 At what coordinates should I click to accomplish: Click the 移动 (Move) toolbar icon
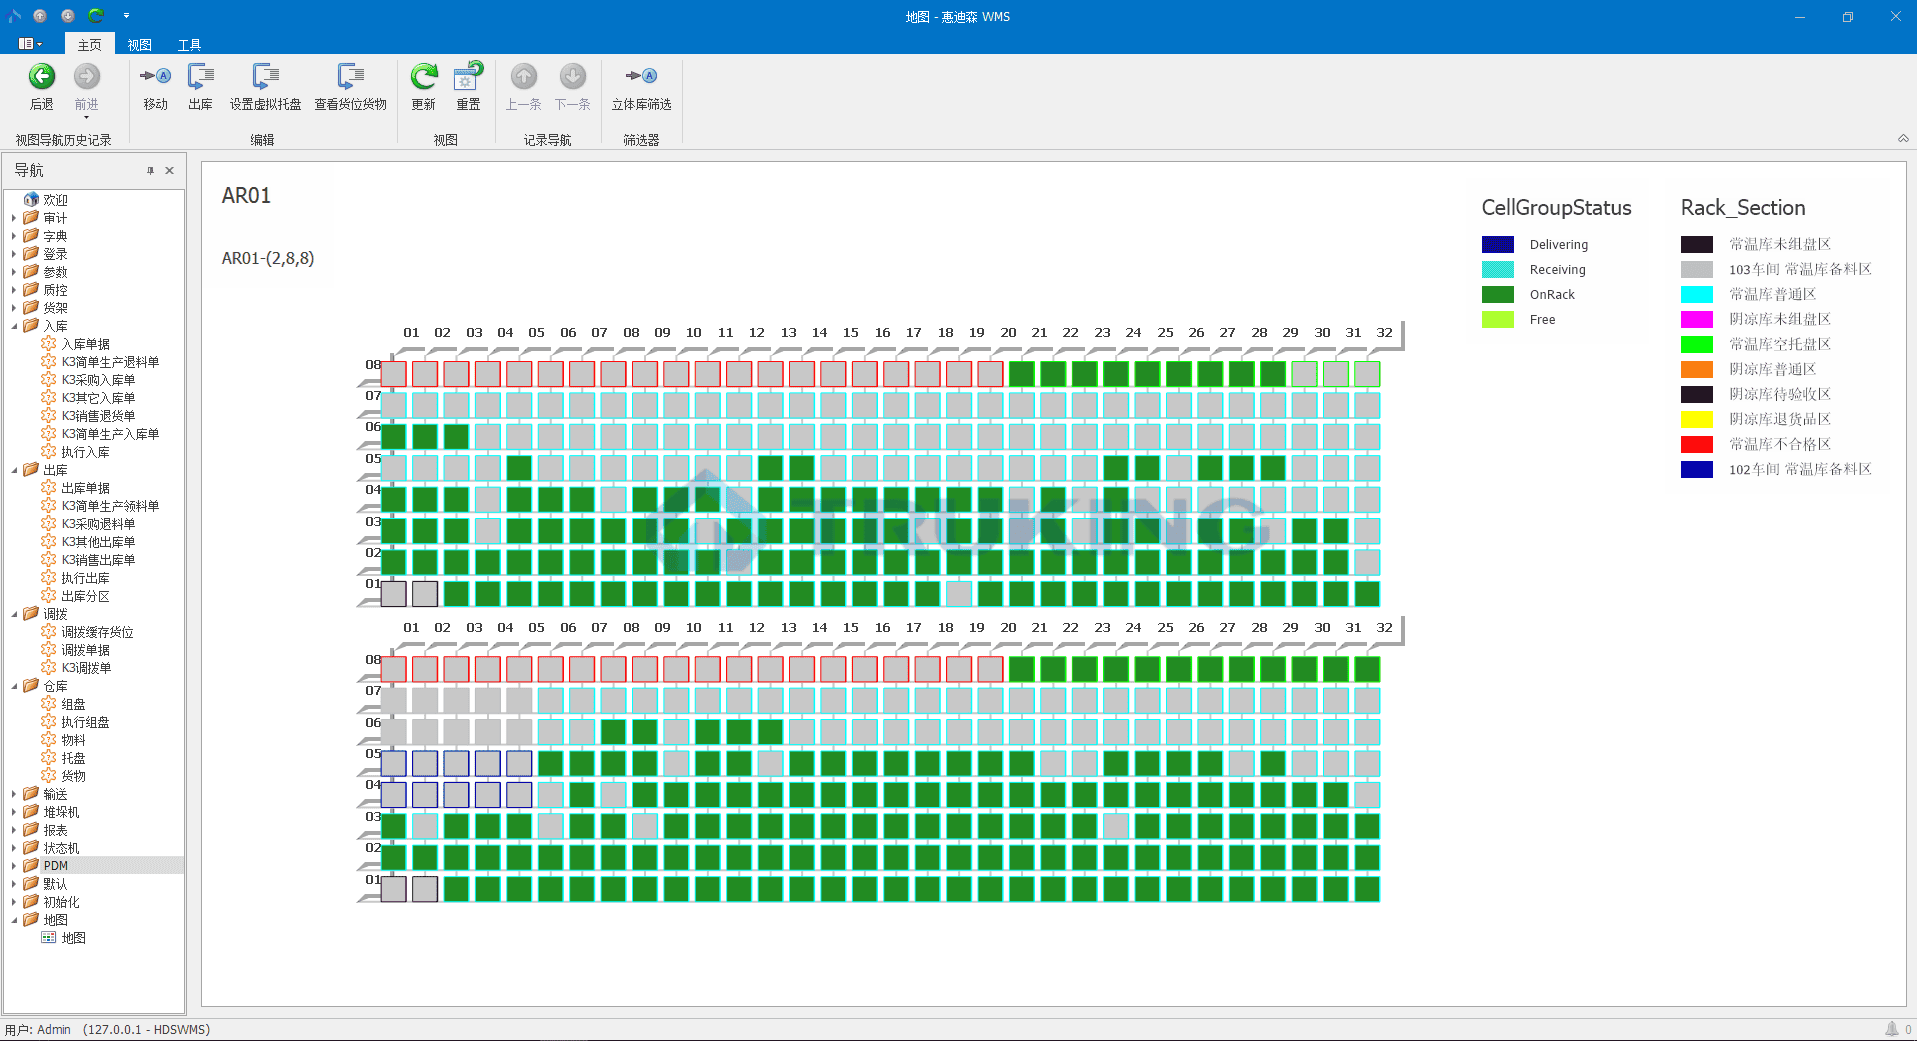point(155,77)
